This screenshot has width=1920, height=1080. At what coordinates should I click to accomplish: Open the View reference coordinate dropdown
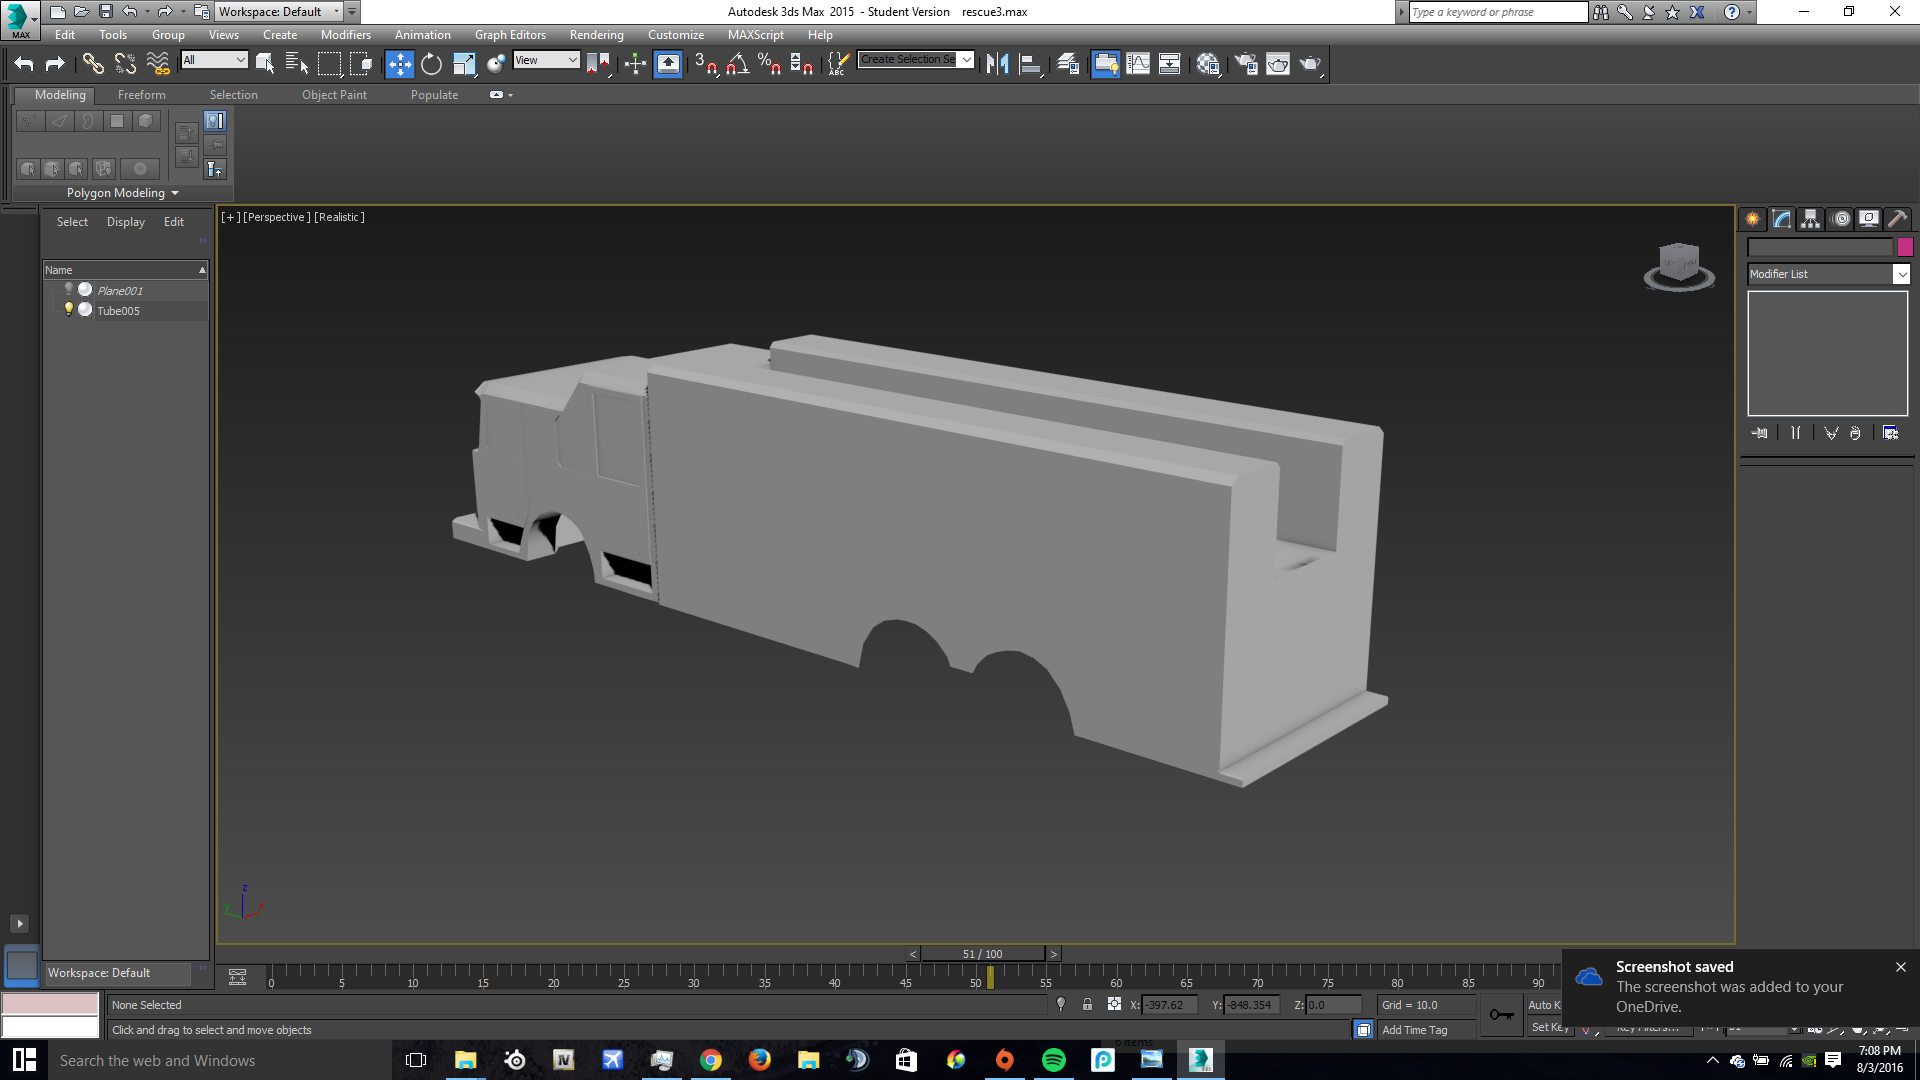[x=546, y=60]
